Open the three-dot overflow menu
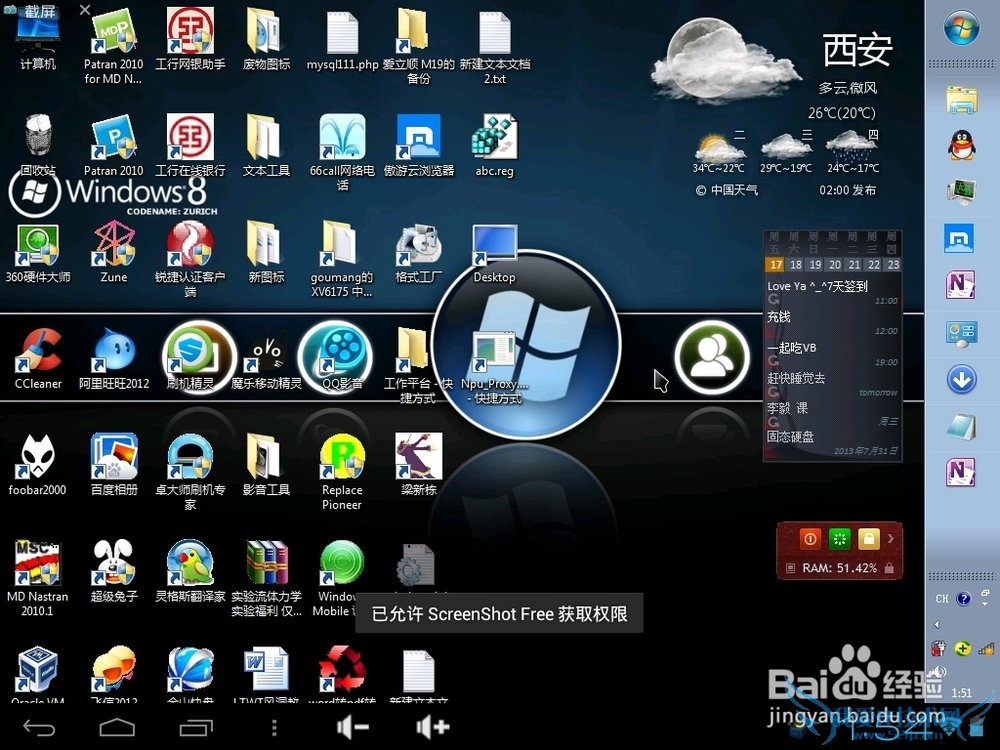The image size is (1000, 750). [274, 727]
